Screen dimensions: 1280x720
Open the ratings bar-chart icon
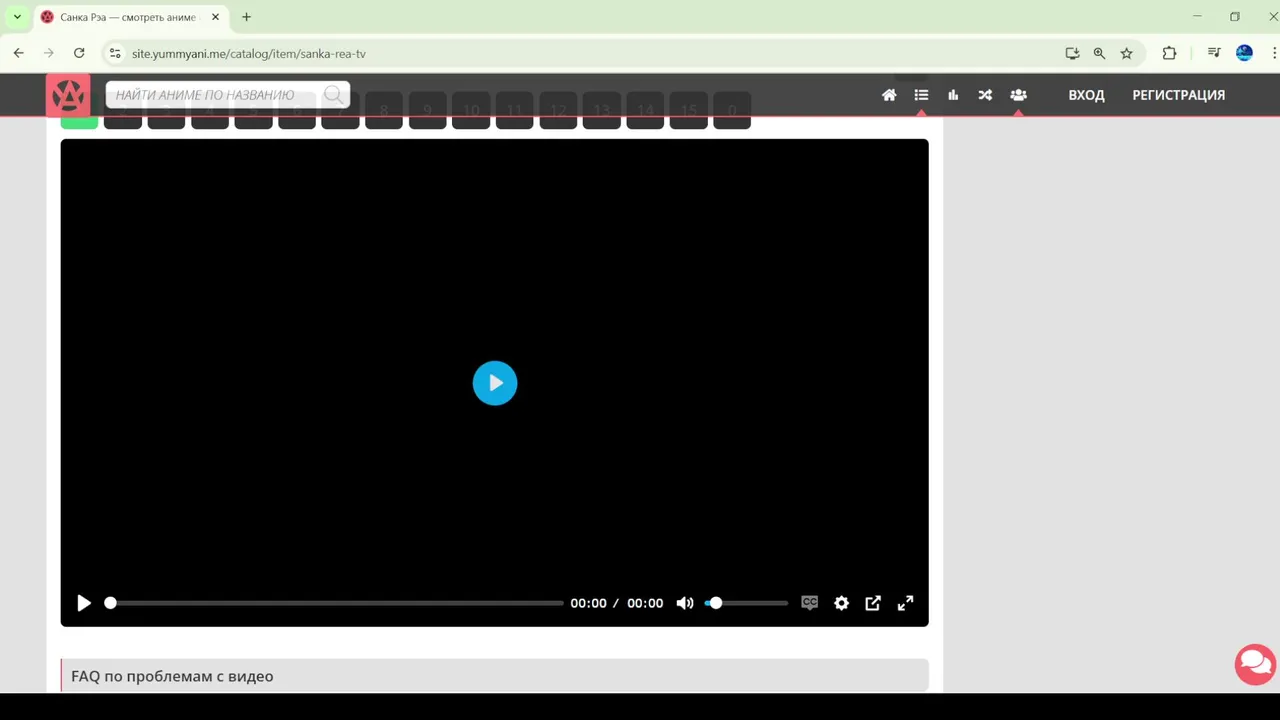(953, 95)
